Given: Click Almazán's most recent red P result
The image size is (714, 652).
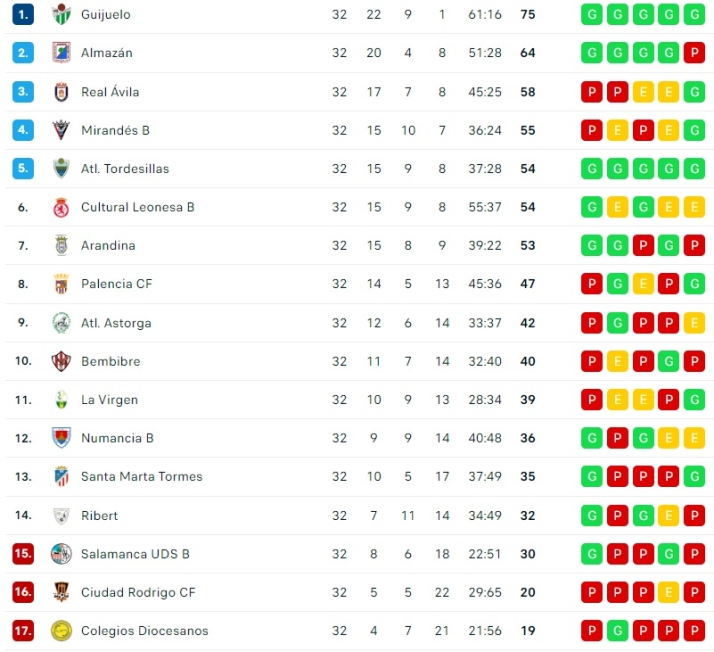Looking at the screenshot, I should [694, 53].
